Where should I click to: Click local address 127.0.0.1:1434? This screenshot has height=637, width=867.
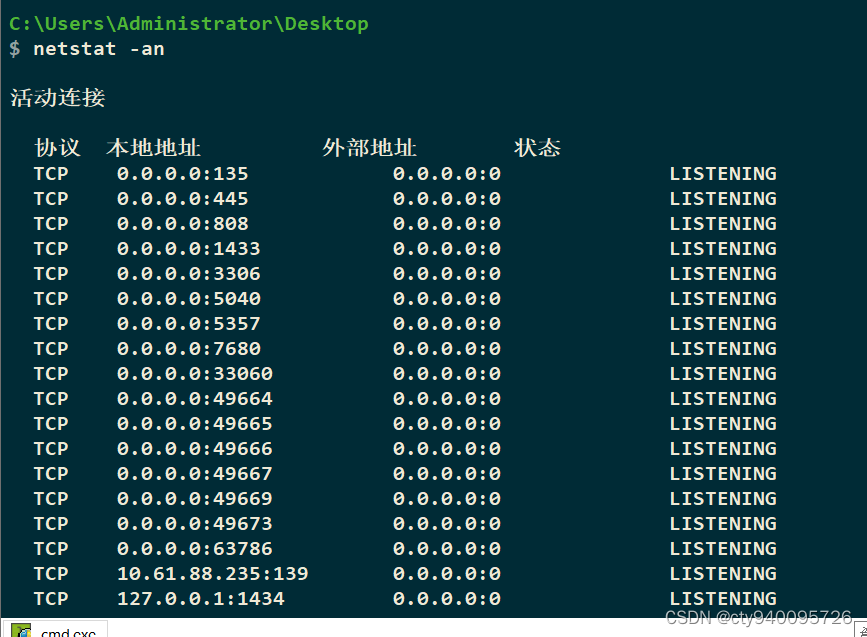tap(201, 599)
